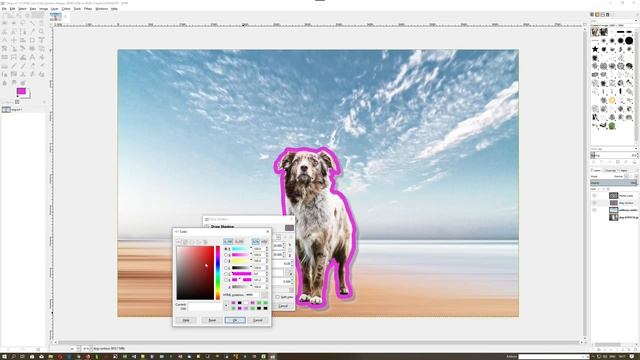640x360 pixels.
Task: Select the magenta gradient channel radio button
Action: tap(226, 255)
